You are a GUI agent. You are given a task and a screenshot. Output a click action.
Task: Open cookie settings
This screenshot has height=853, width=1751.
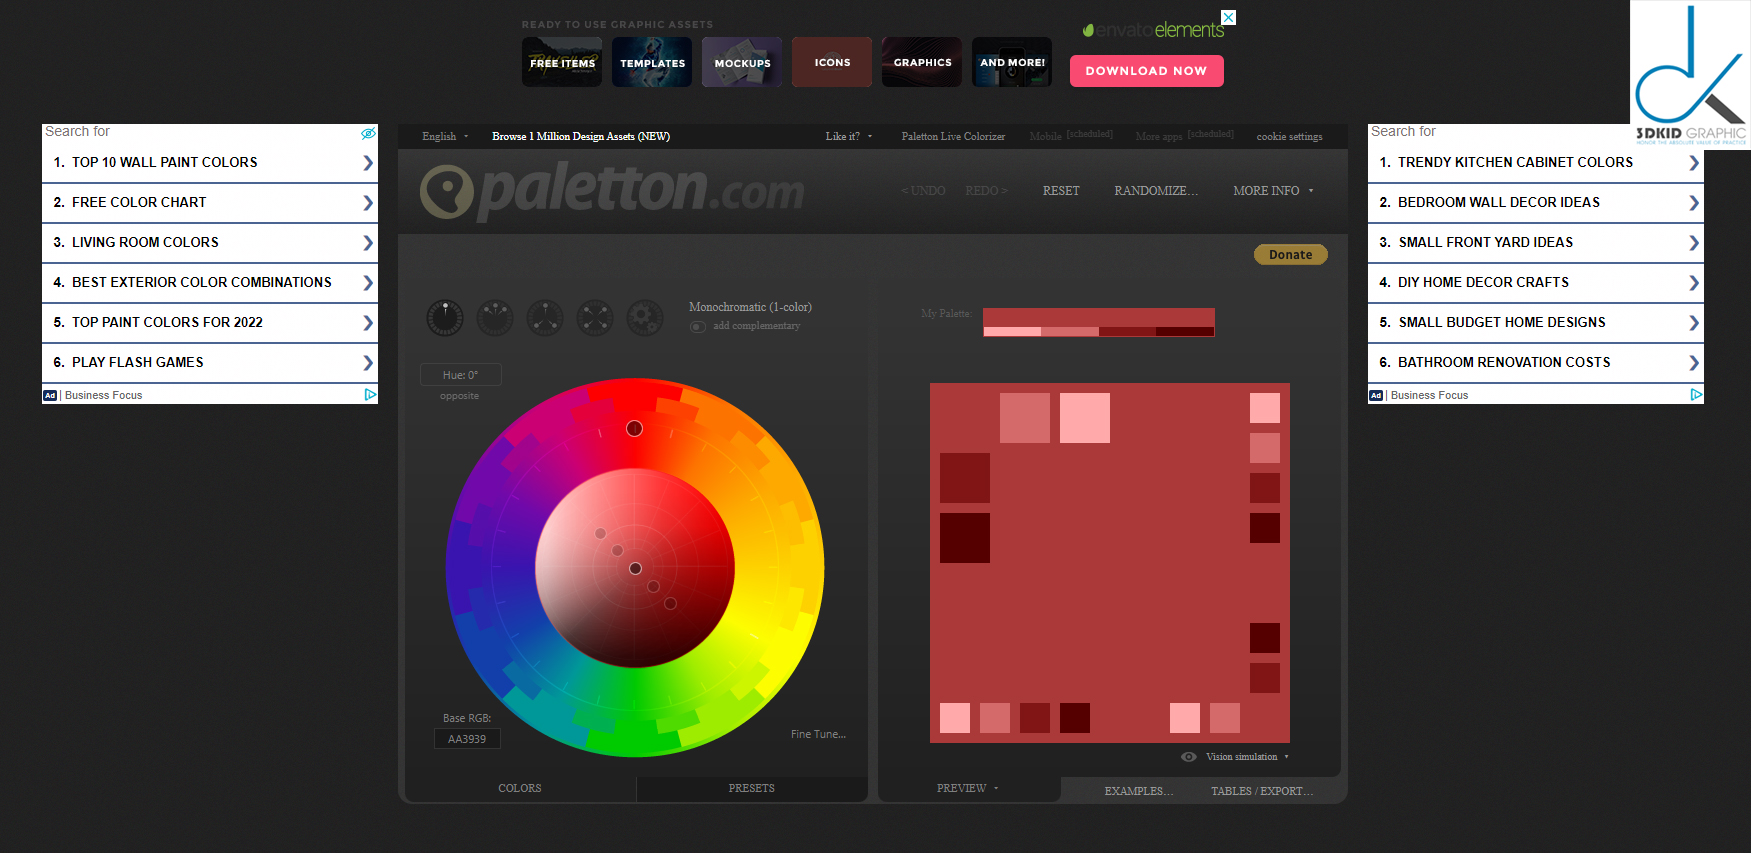(1289, 137)
